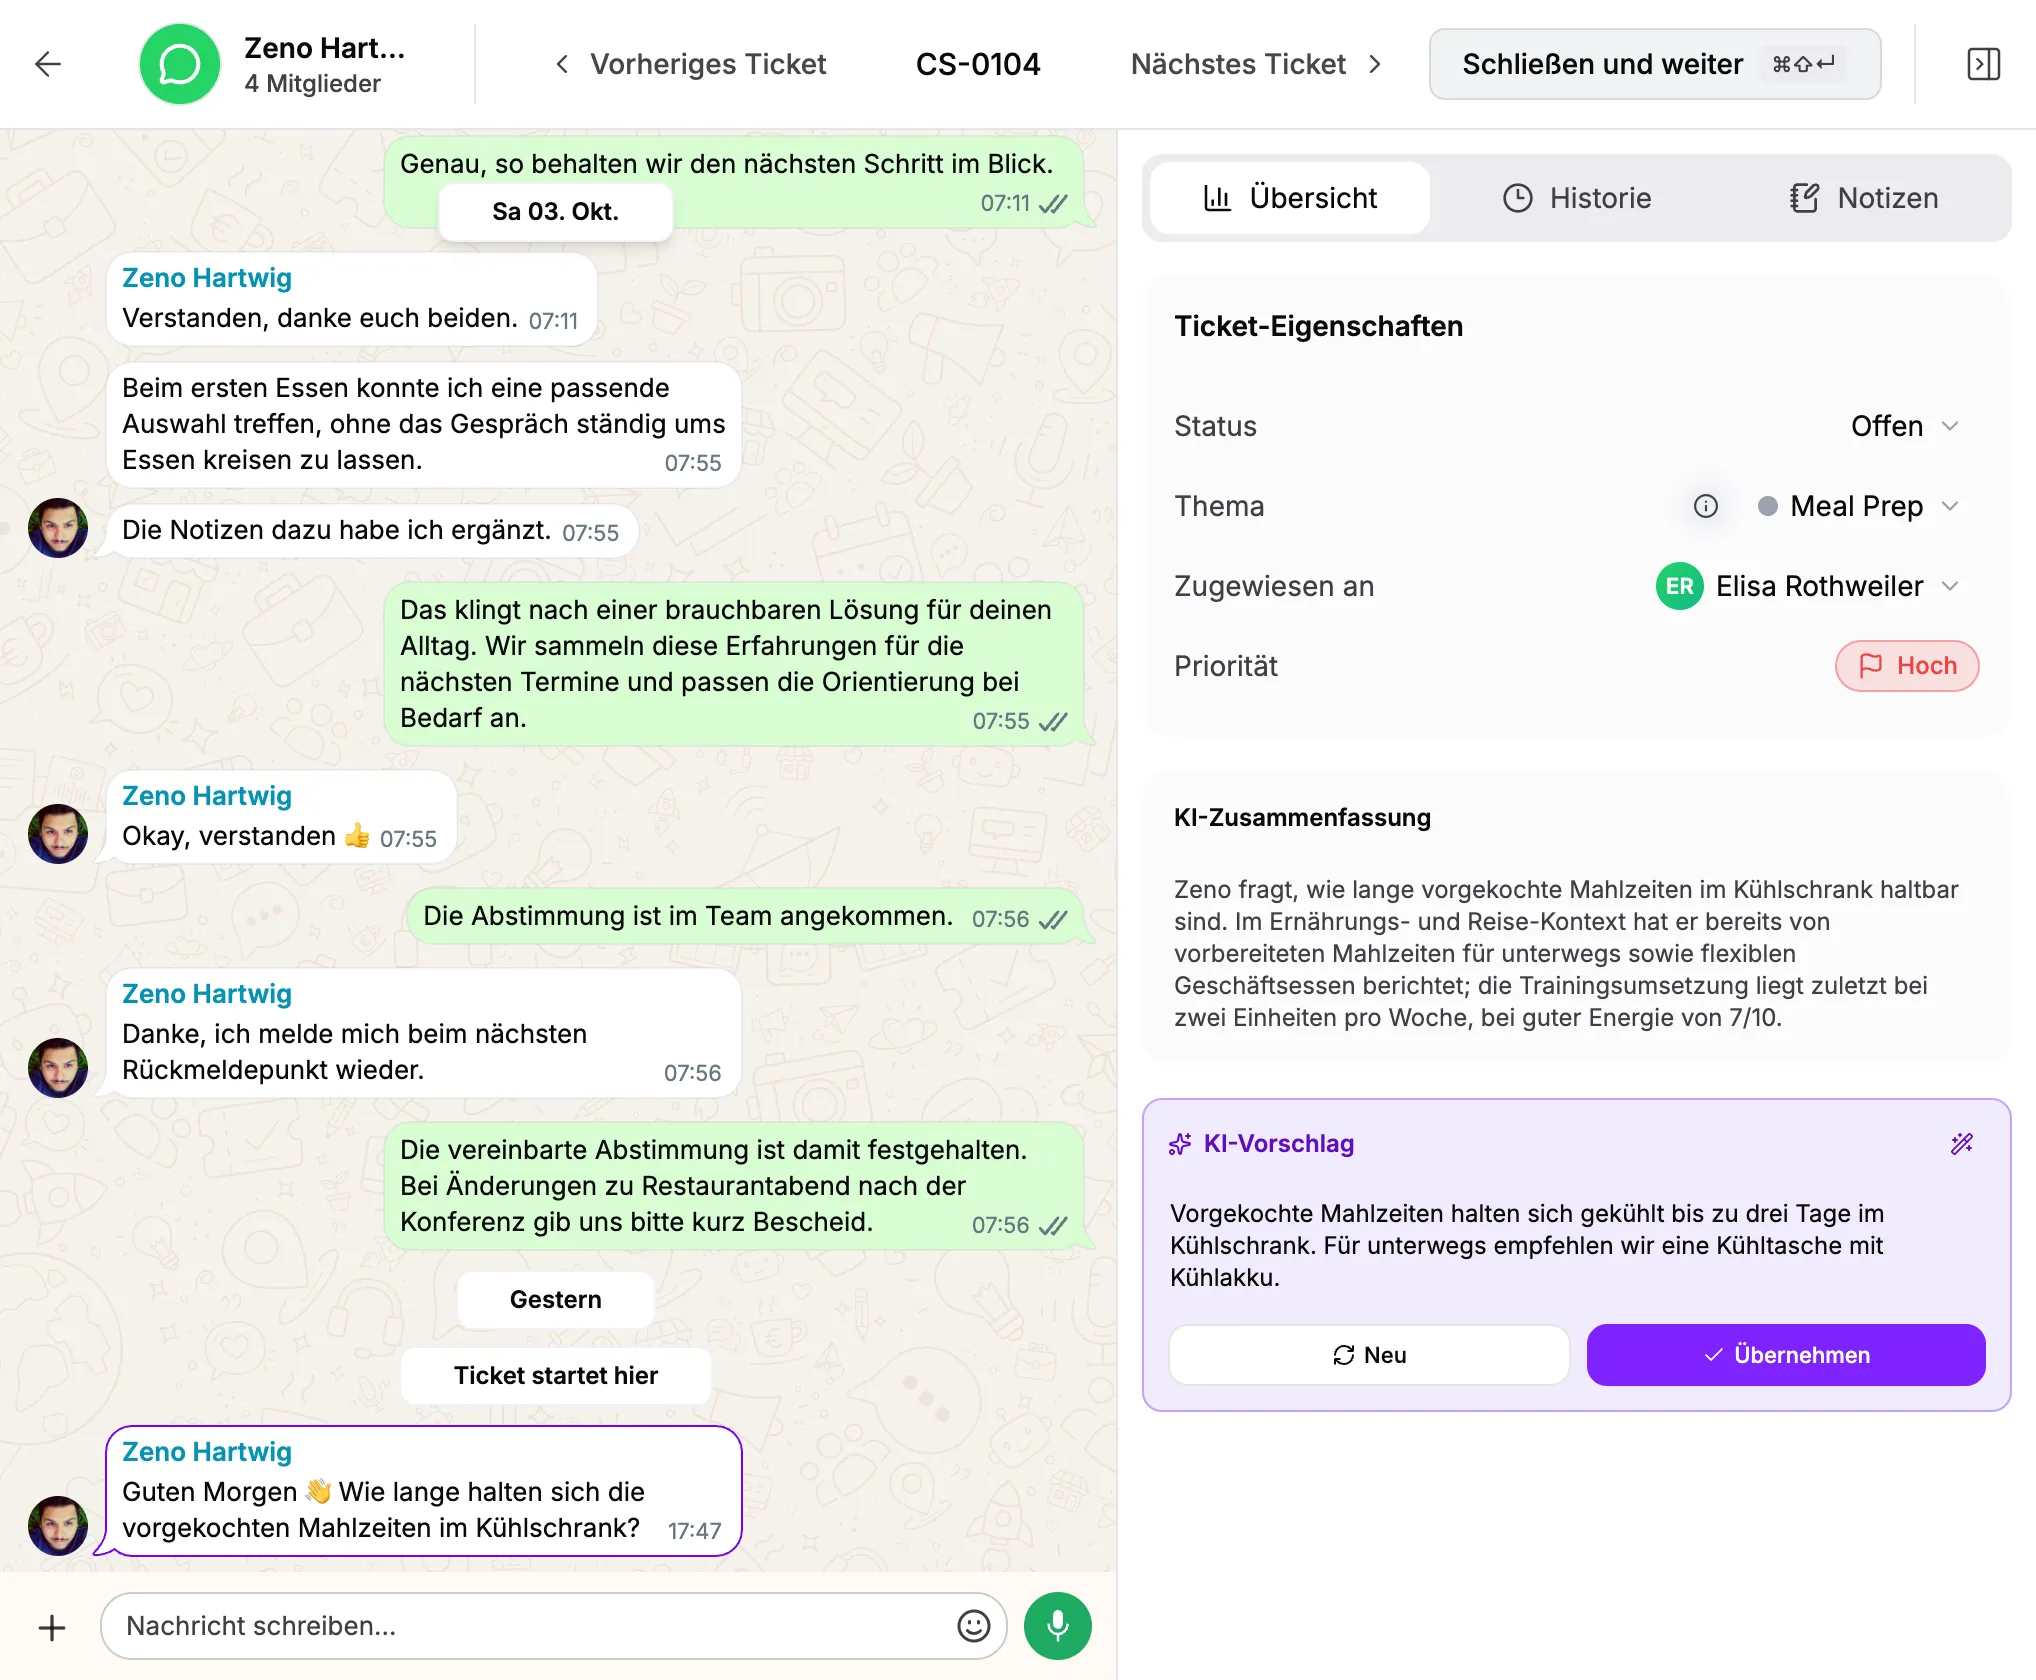Viewport: 2036px width, 1680px height.
Task: Click the ER avatar of Elisa Rothweiler
Action: [1680, 586]
